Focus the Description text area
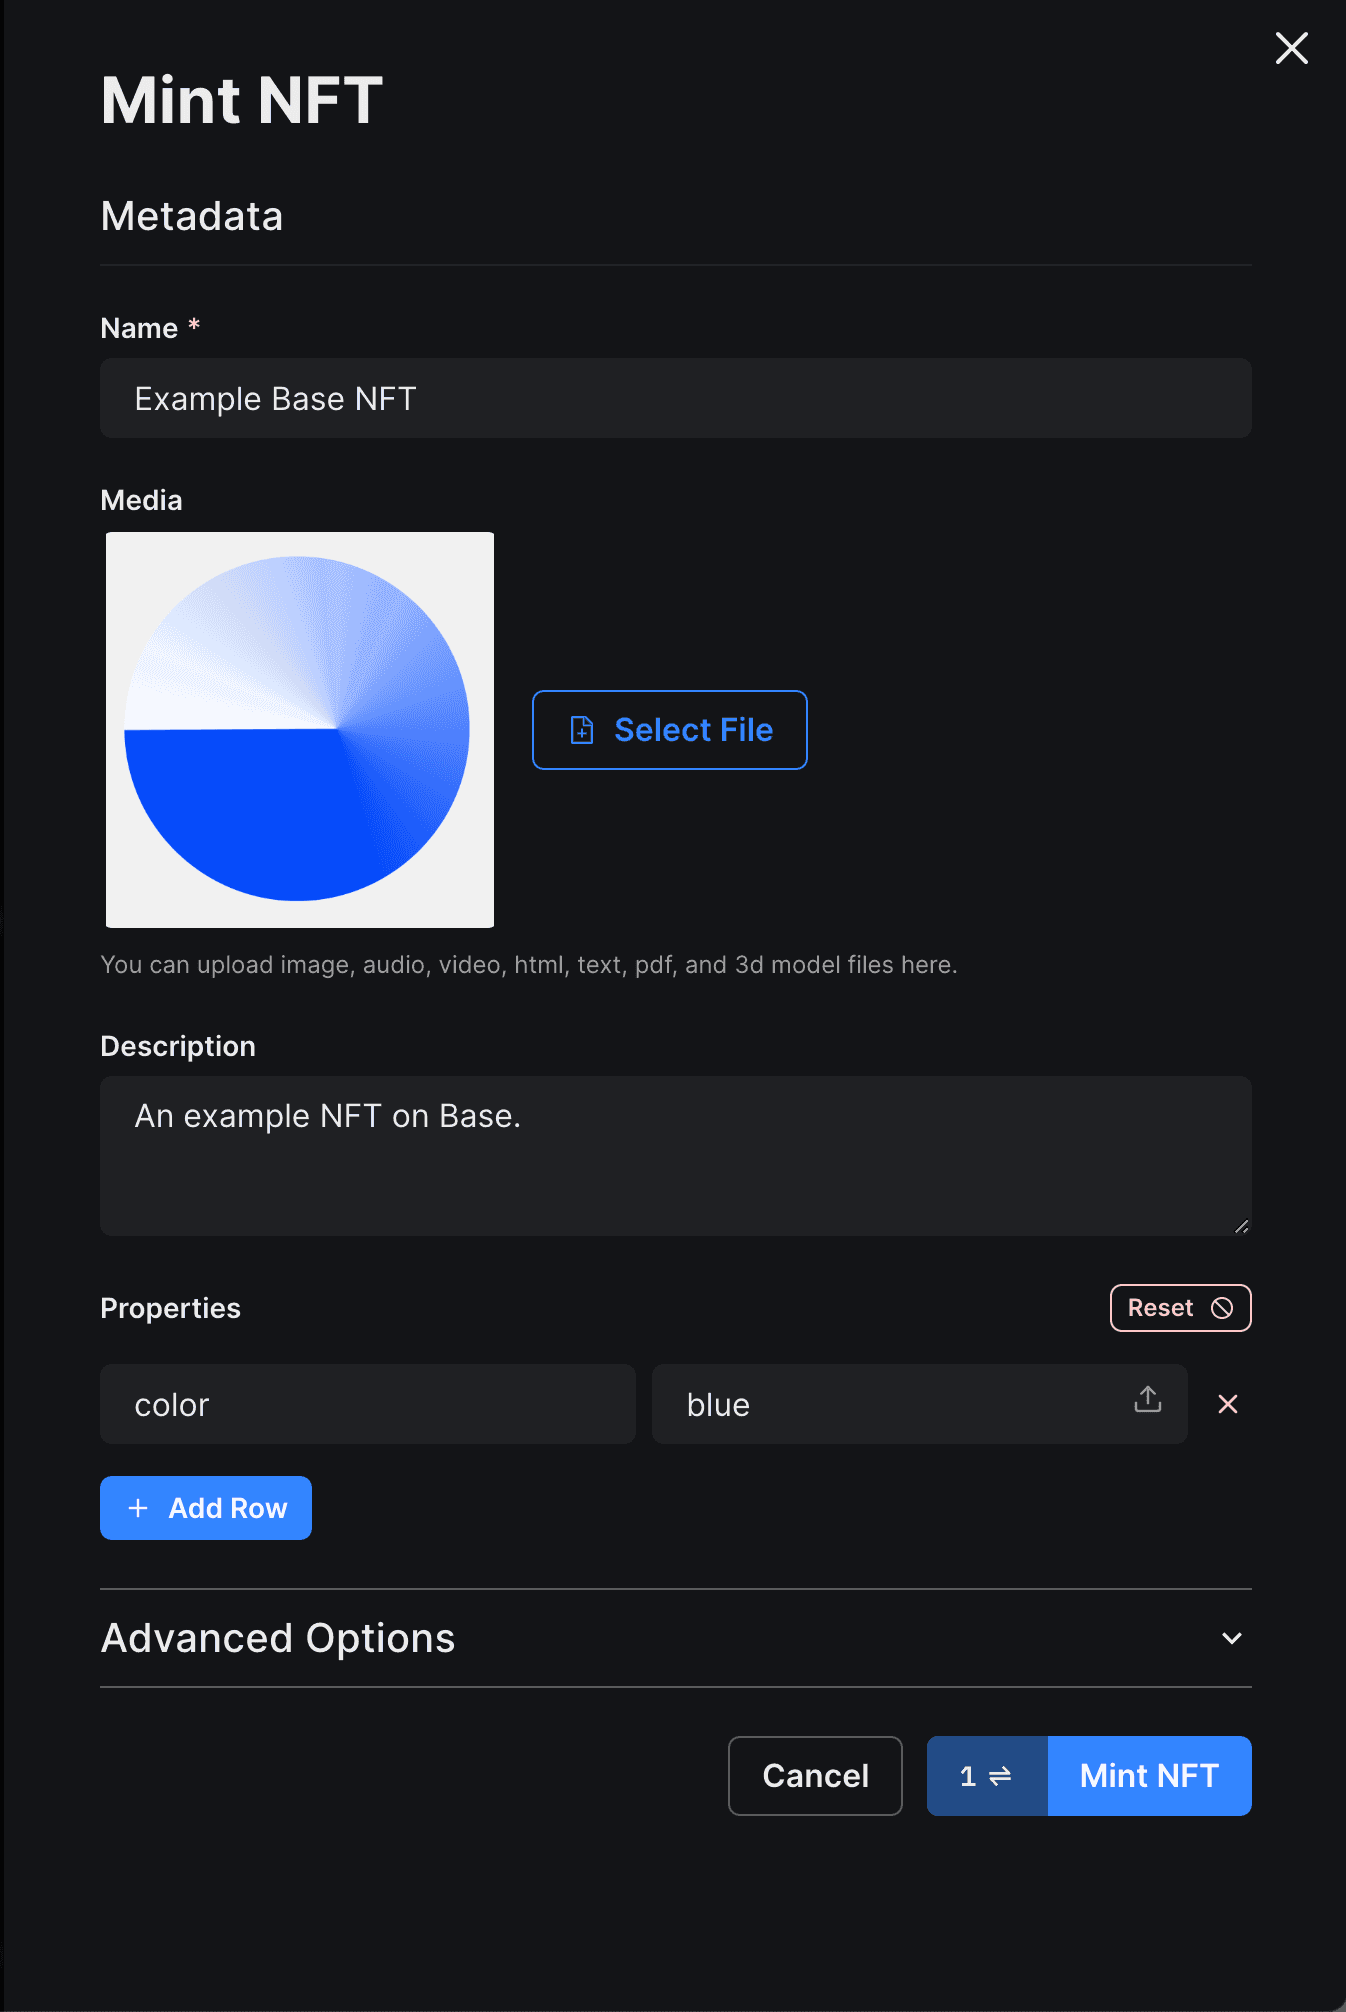The image size is (1346, 2012). [675, 1155]
